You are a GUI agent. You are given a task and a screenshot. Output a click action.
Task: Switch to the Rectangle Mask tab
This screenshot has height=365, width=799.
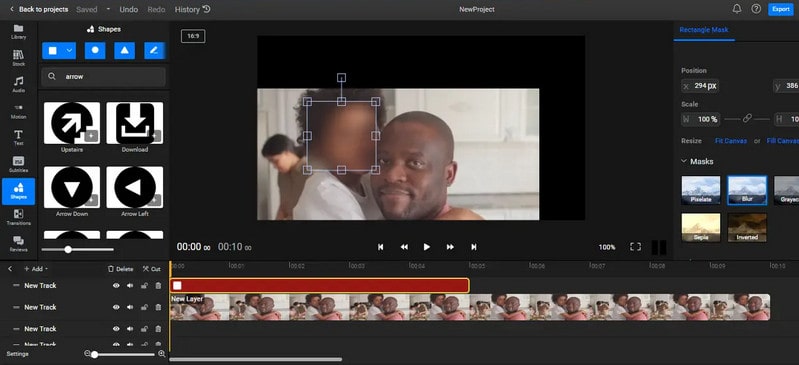704,30
